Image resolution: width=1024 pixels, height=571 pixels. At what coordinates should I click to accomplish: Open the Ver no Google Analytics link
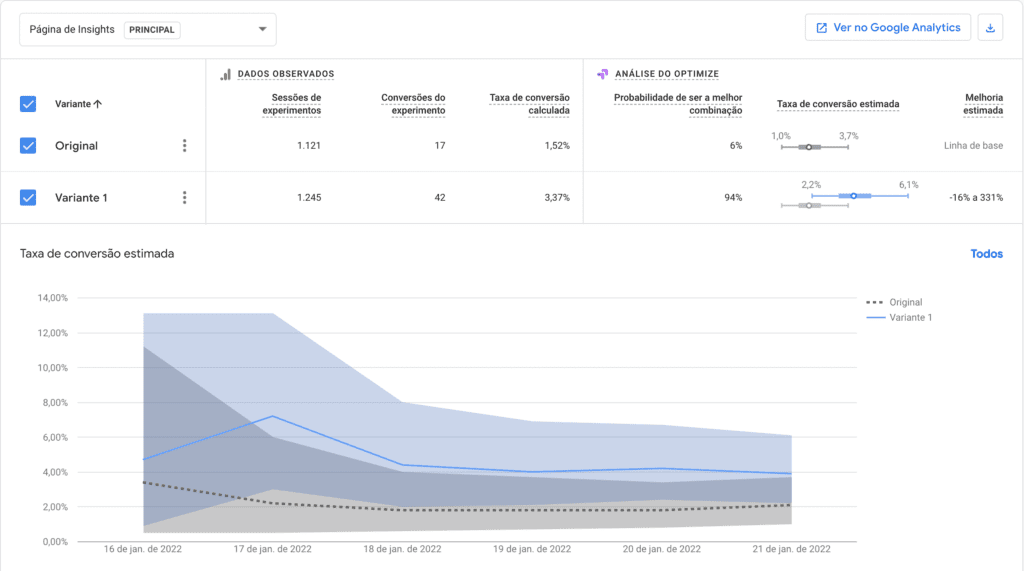[888, 28]
